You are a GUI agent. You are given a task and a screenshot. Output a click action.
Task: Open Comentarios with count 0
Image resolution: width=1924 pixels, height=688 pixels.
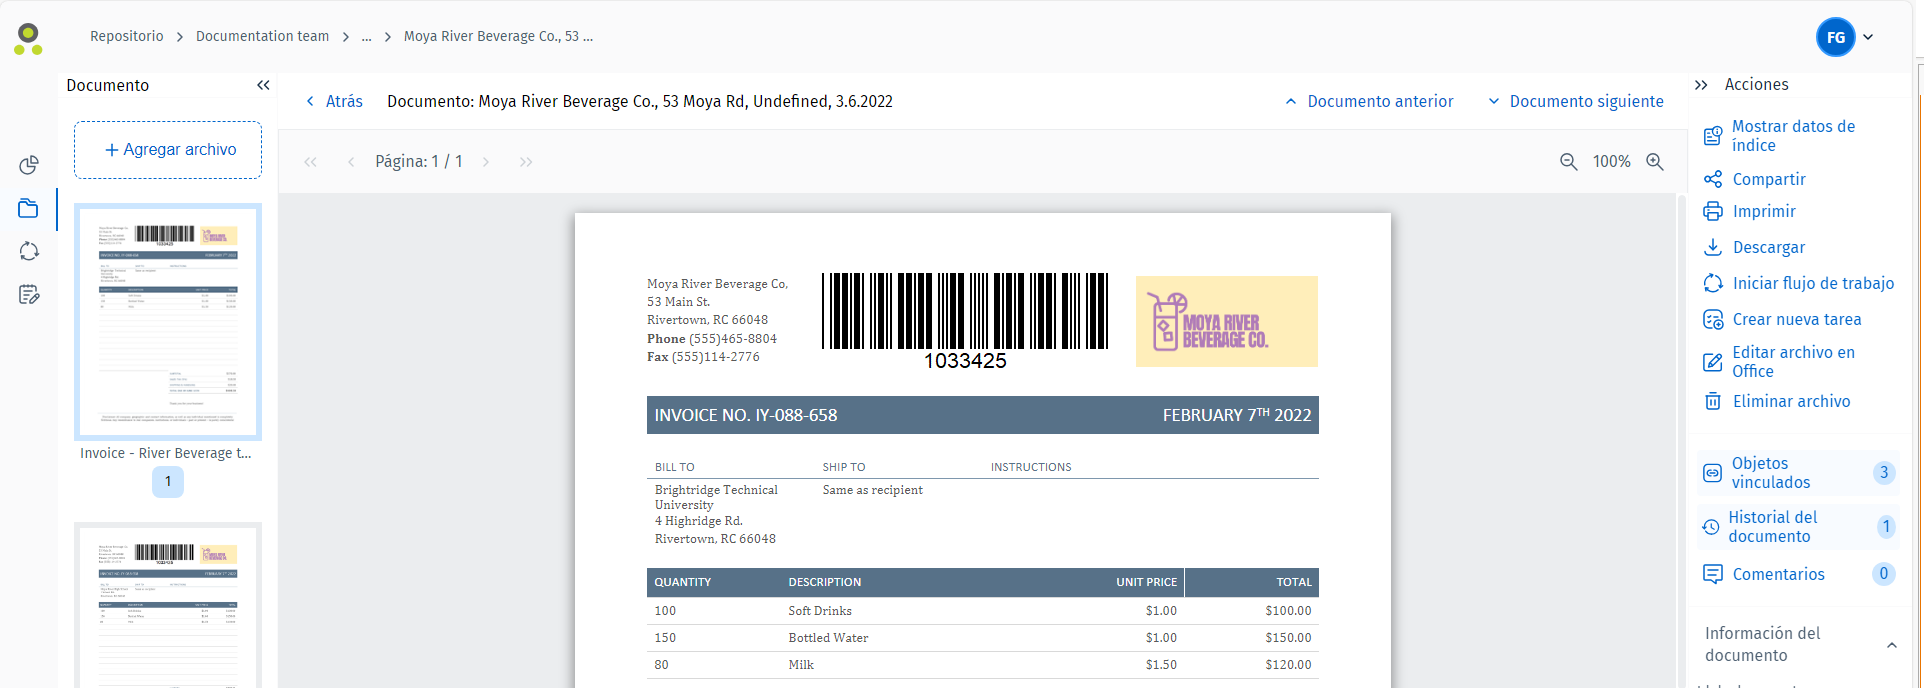click(x=1797, y=574)
